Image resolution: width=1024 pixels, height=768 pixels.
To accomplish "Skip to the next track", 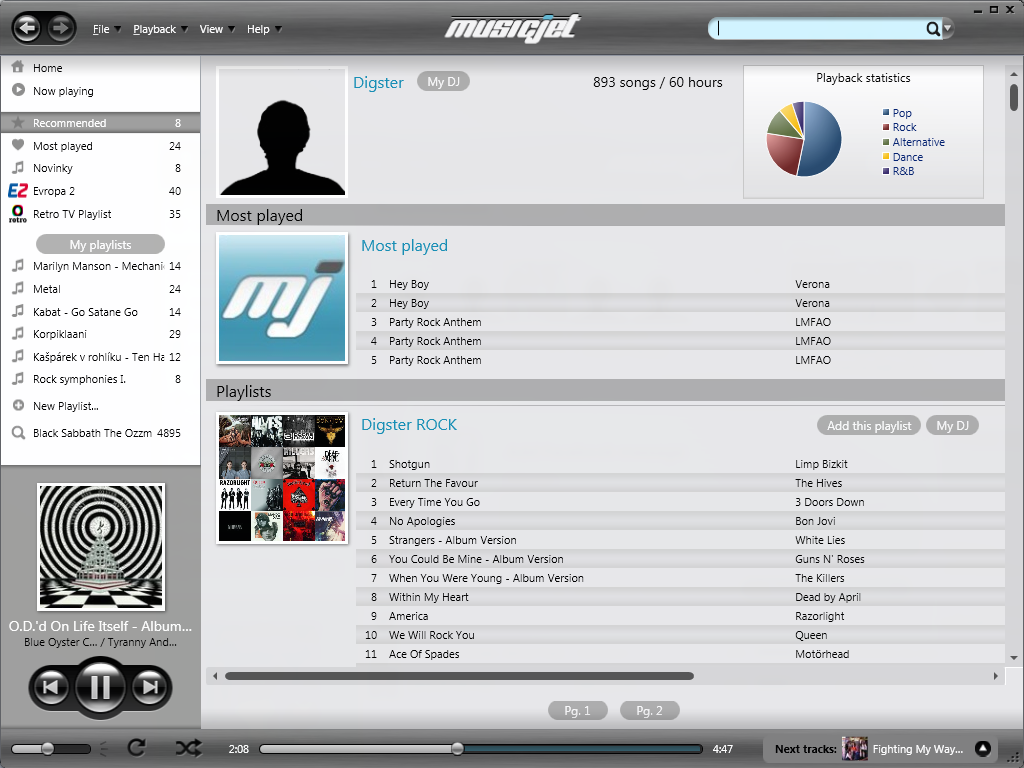I will click(x=150, y=687).
